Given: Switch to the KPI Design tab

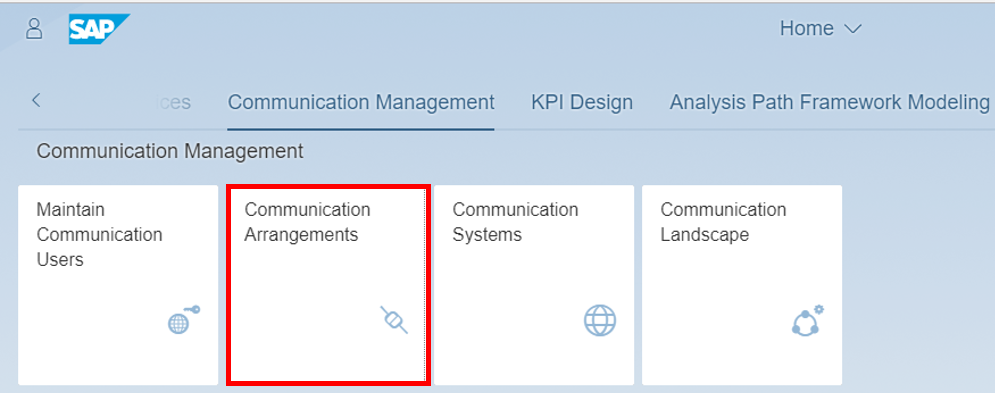Looking at the screenshot, I should (582, 102).
